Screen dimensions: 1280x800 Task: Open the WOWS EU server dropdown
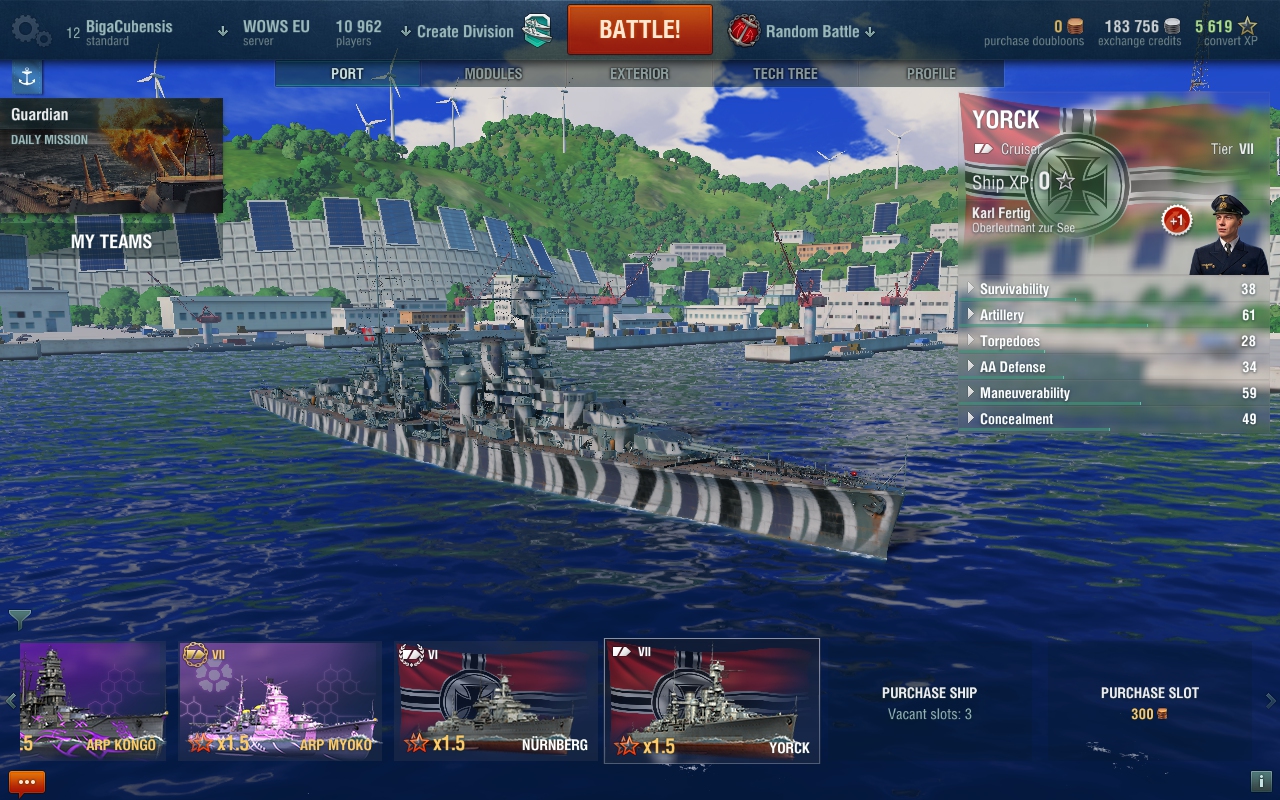265,31
